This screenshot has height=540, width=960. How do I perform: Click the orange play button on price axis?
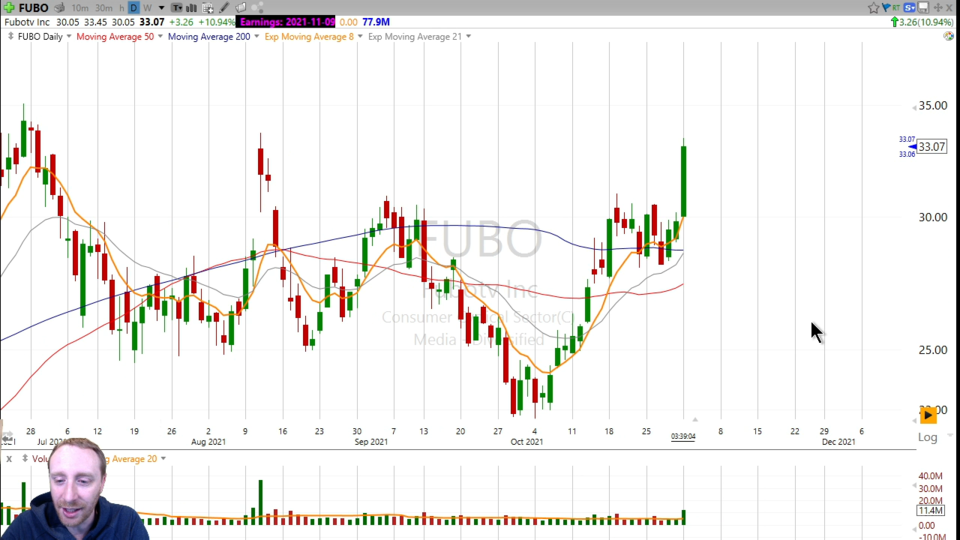[x=928, y=415]
